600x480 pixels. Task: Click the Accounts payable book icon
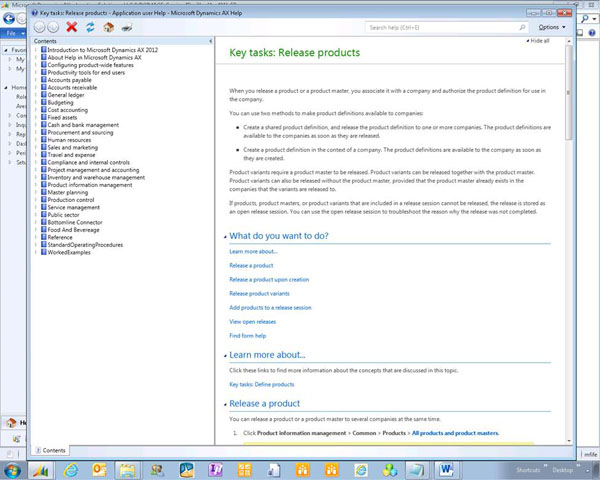44,80
